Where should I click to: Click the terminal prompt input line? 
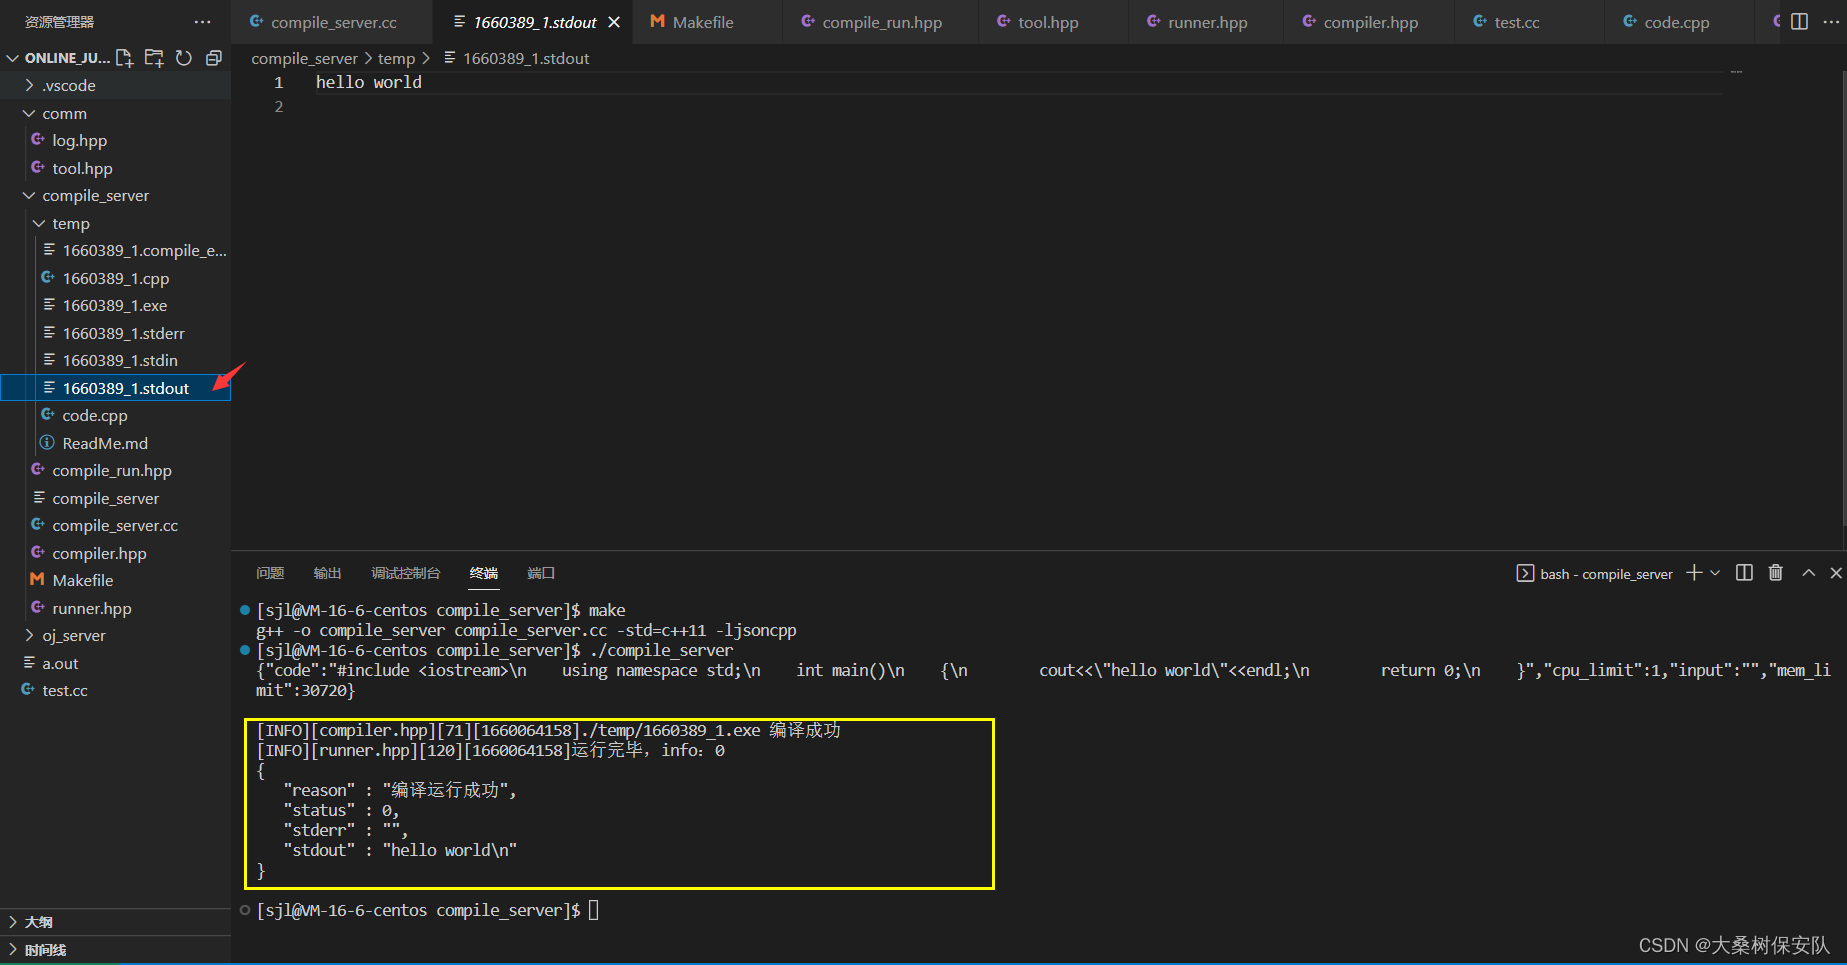pos(427,910)
